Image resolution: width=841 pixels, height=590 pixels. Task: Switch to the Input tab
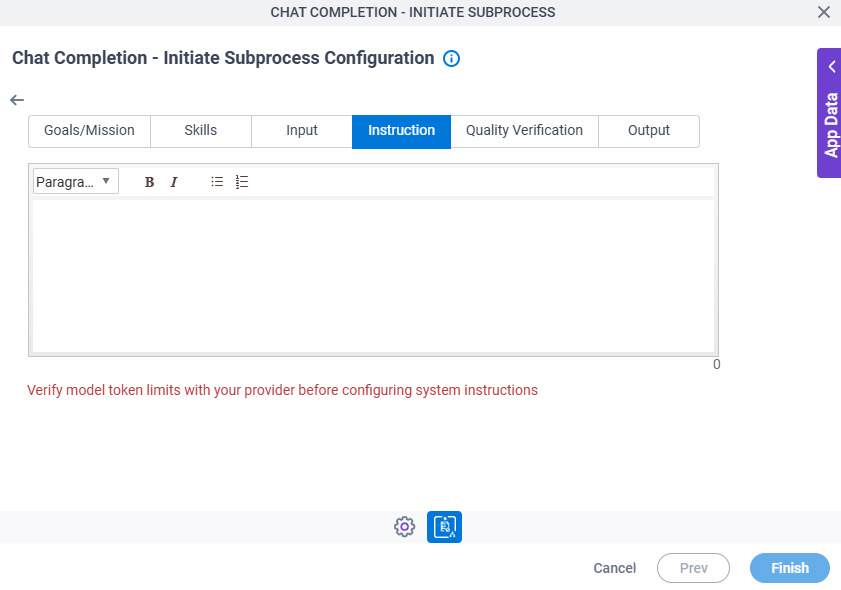tap(302, 131)
